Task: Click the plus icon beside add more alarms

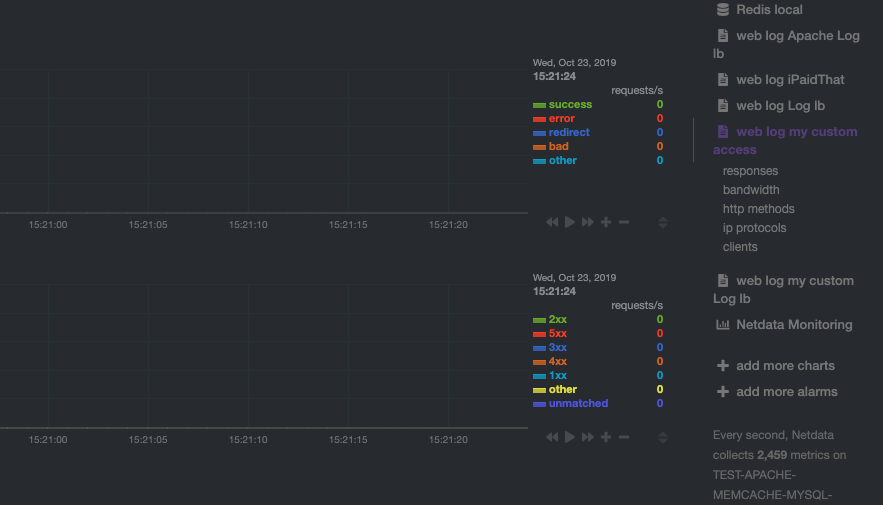Action: [x=723, y=391]
